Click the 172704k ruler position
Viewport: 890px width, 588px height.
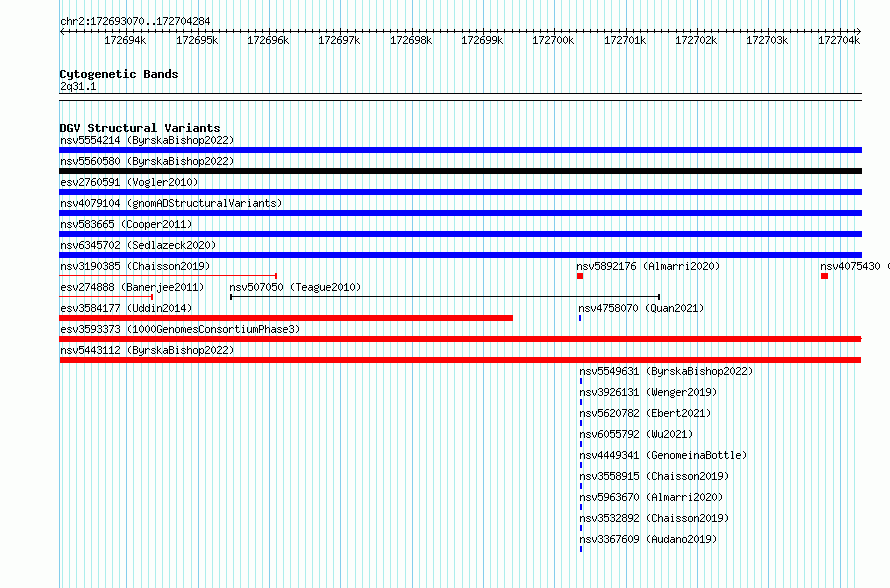click(x=839, y=40)
